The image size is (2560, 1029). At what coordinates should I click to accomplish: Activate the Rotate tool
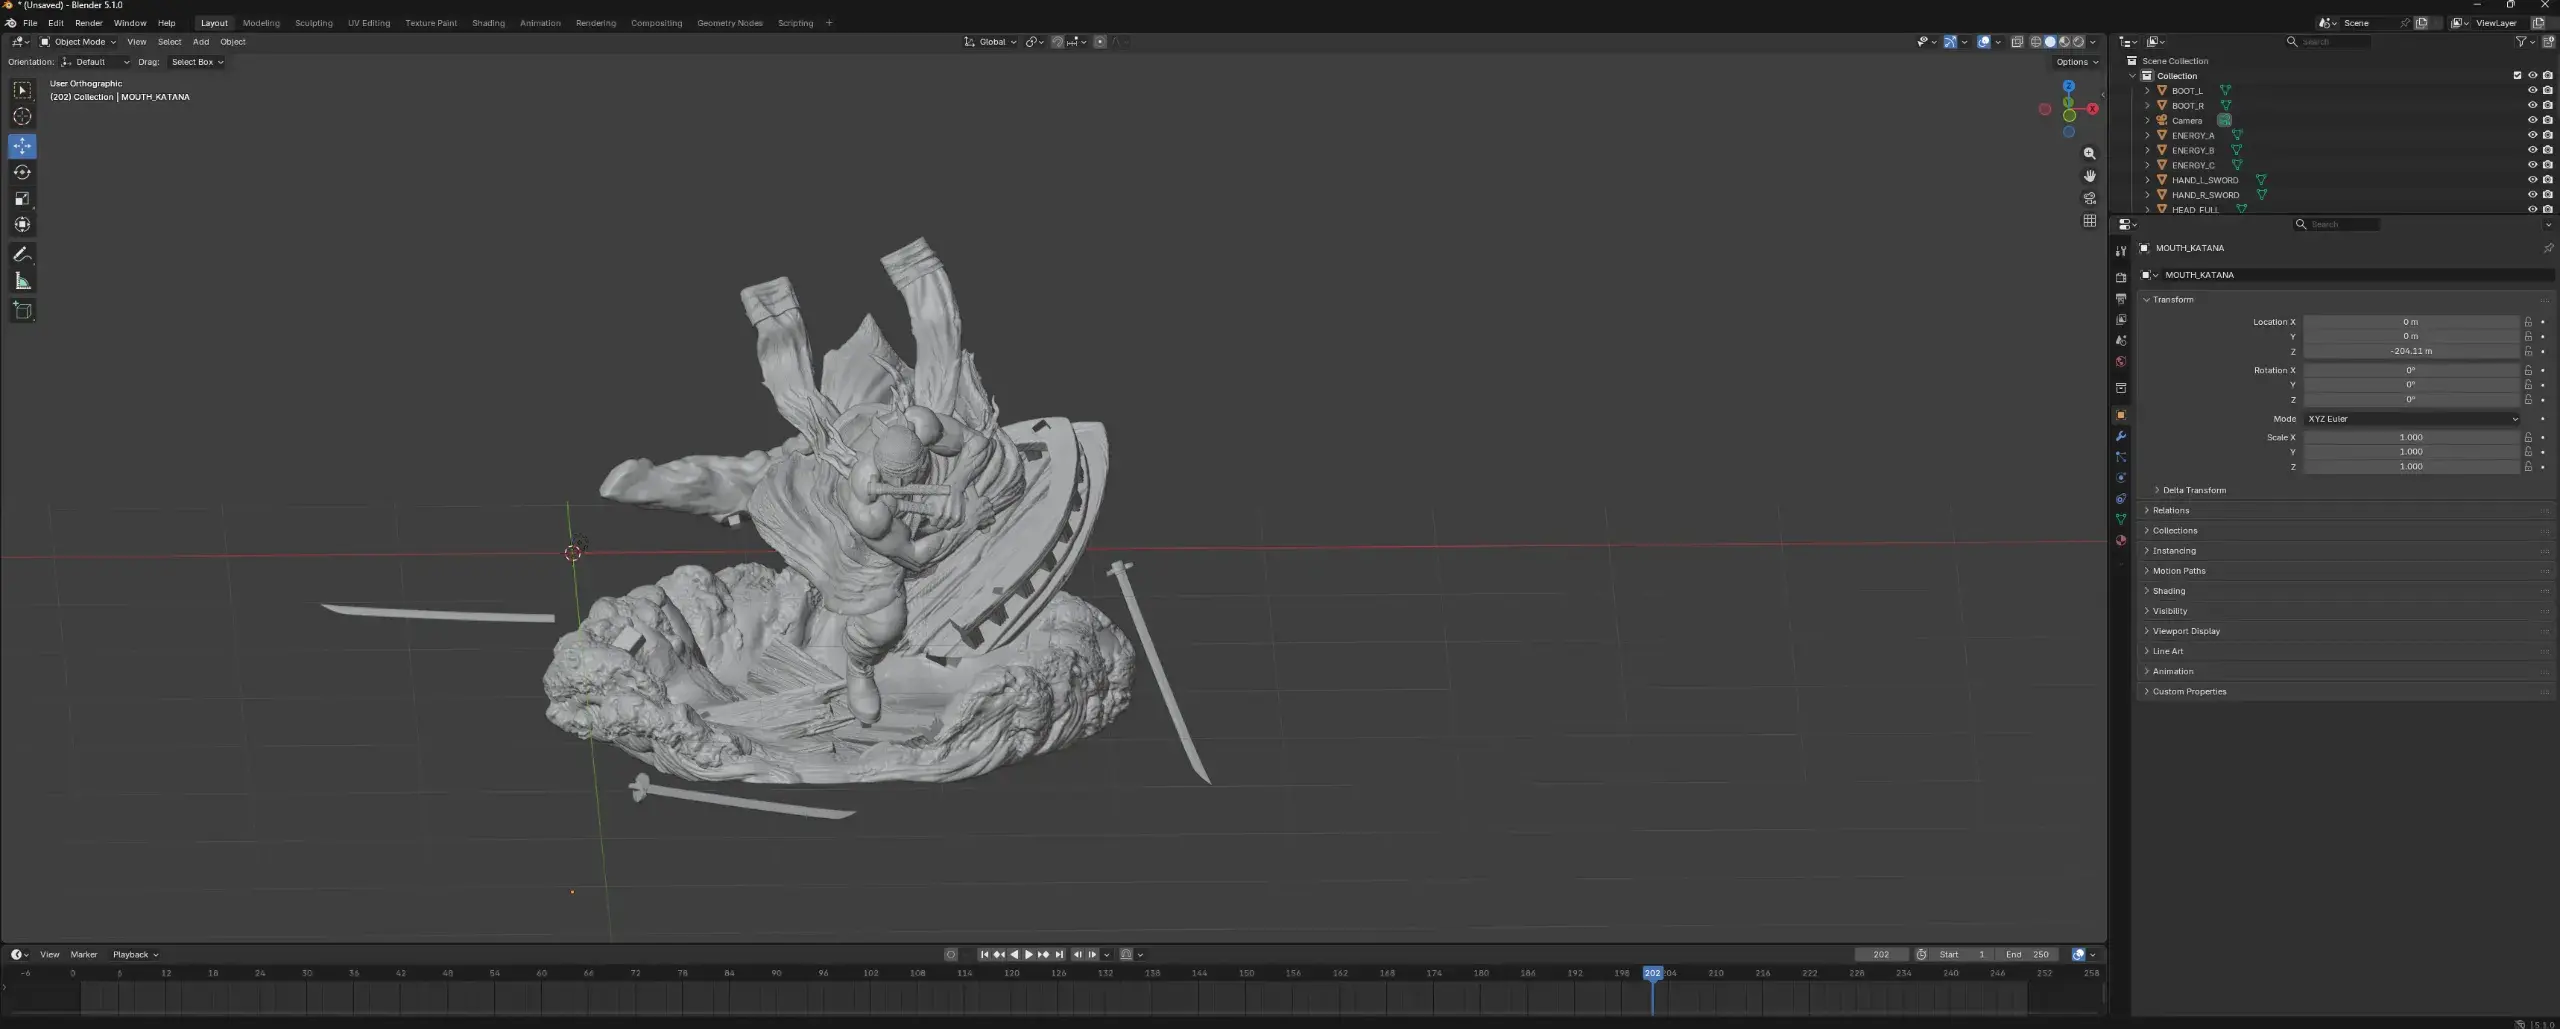(x=22, y=172)
